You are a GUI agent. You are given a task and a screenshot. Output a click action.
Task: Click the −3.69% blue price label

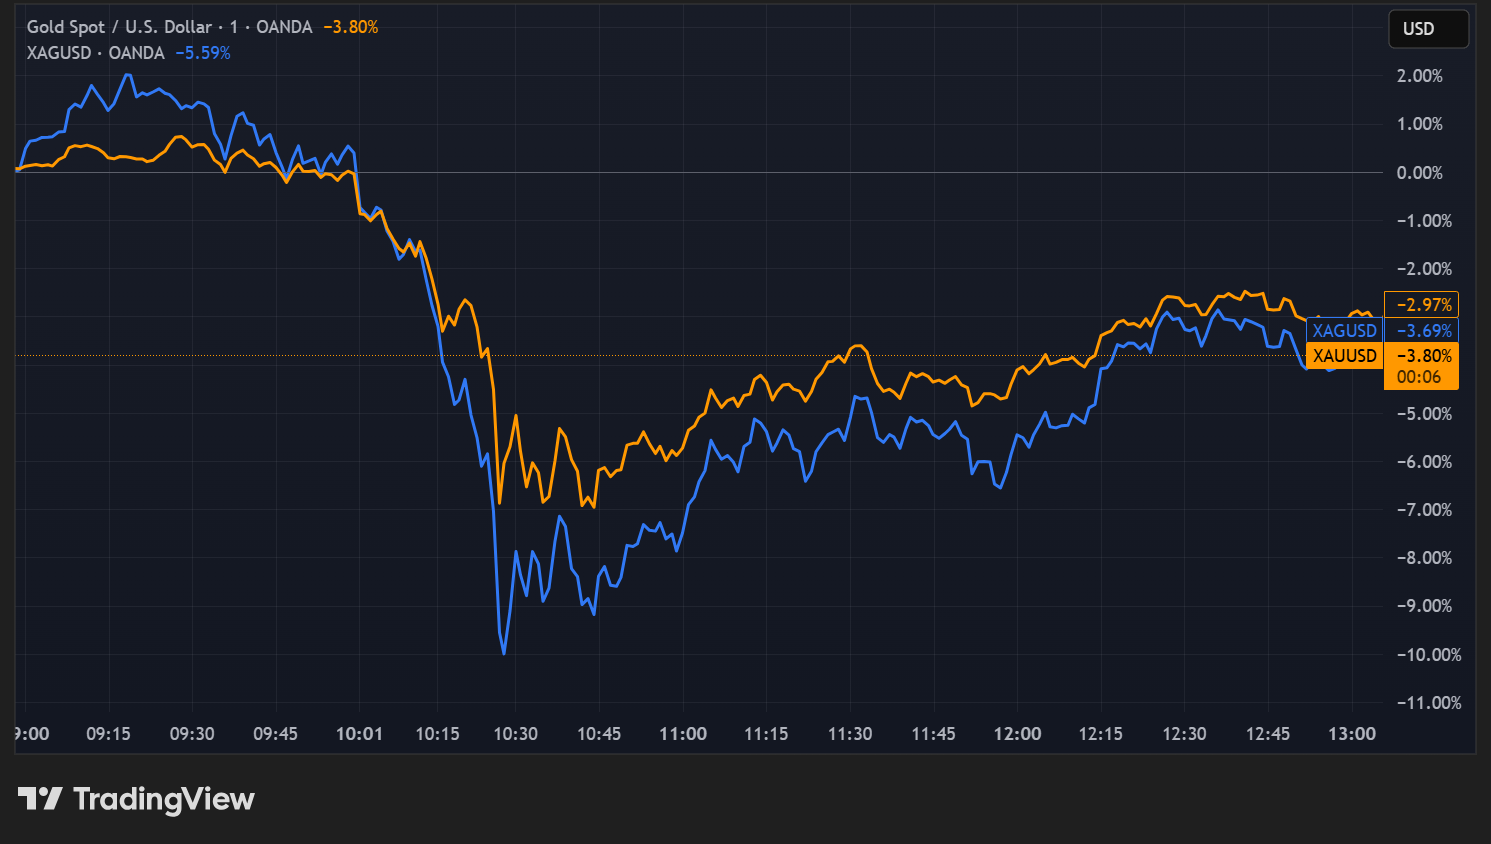[x=1422, y=331]
